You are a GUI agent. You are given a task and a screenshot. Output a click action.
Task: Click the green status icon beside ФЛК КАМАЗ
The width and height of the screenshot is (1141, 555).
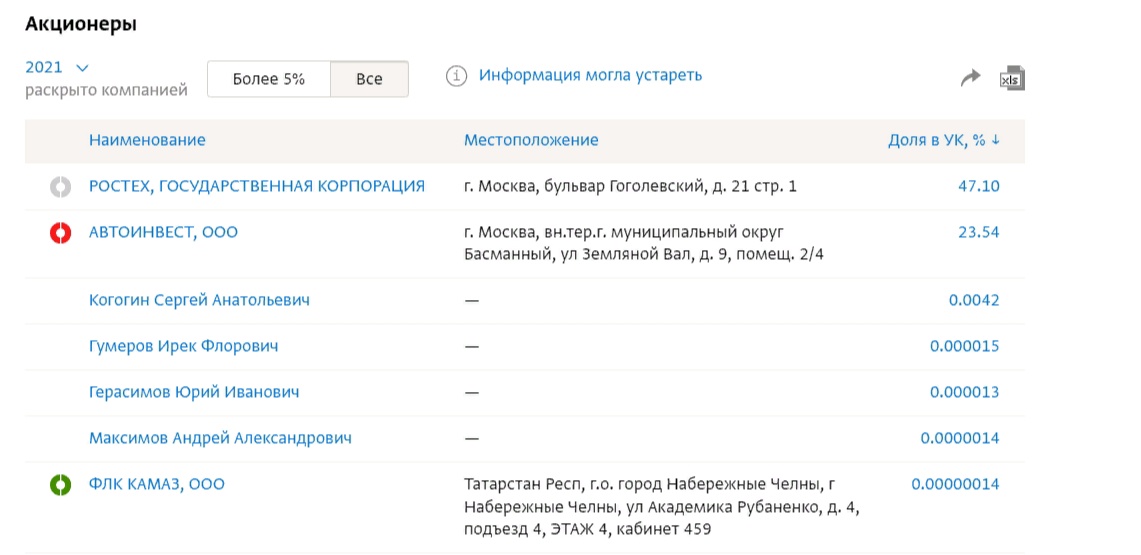click(x=60, y=485)
